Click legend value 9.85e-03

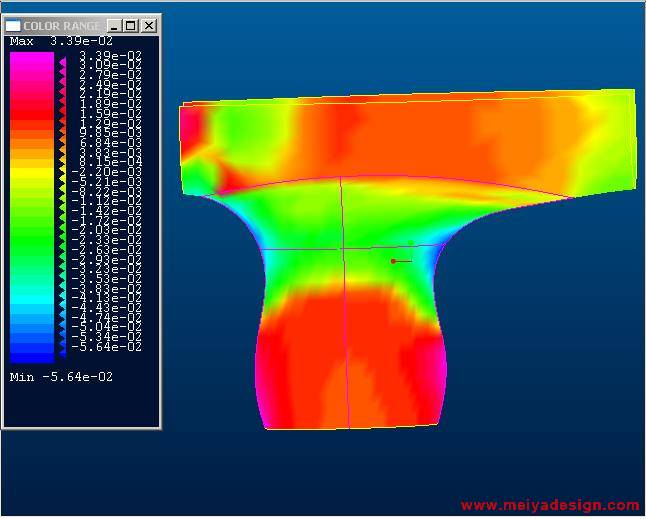(110, 133)
